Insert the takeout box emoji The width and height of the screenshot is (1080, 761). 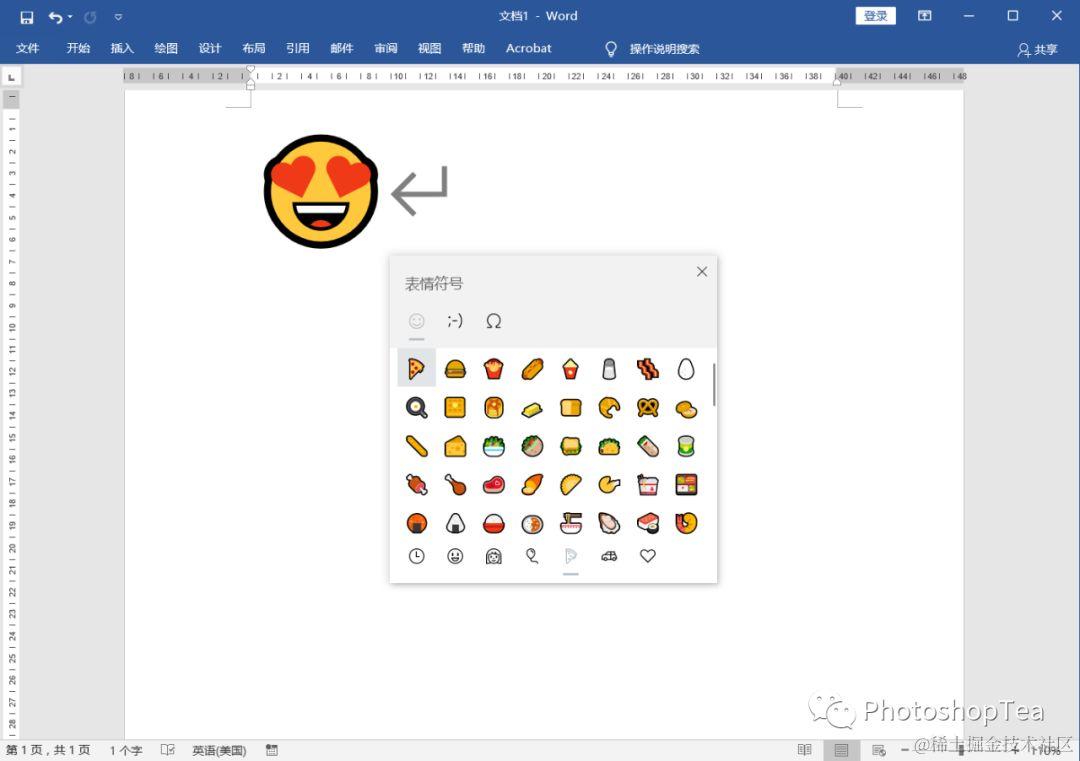coord(647,485)
